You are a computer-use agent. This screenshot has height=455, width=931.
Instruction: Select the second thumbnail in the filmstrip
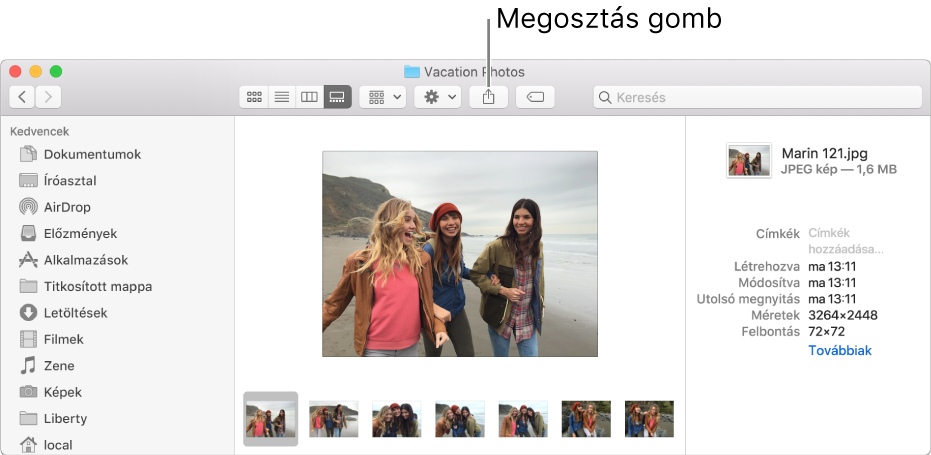(x=334, y=418)
